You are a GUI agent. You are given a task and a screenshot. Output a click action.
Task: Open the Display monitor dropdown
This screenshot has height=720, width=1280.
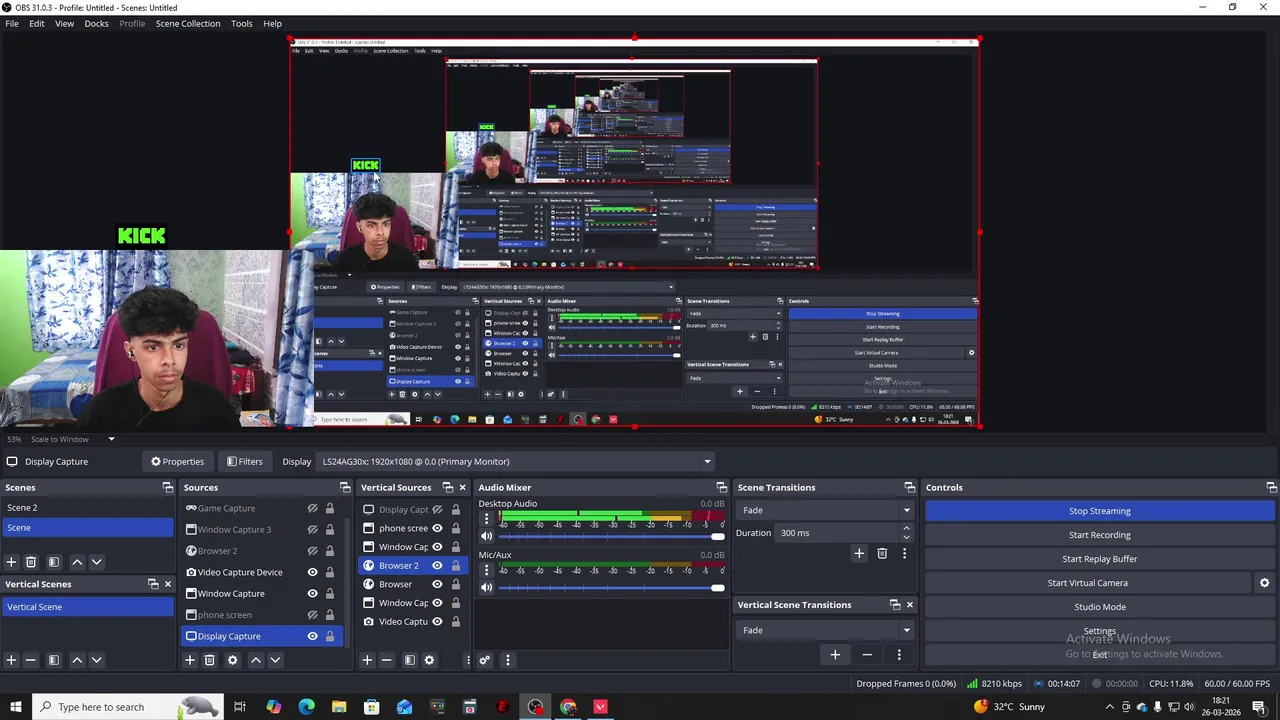[516, 462]
